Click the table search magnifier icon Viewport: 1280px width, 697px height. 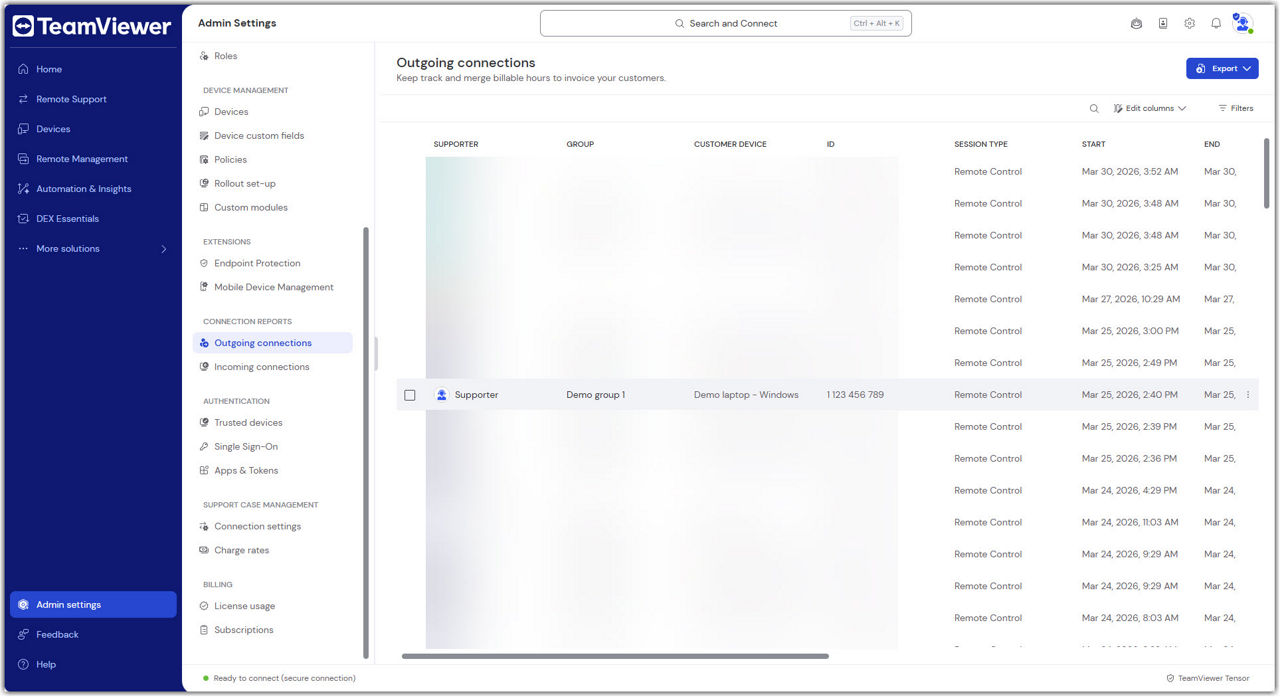[x=1094, y=108]
